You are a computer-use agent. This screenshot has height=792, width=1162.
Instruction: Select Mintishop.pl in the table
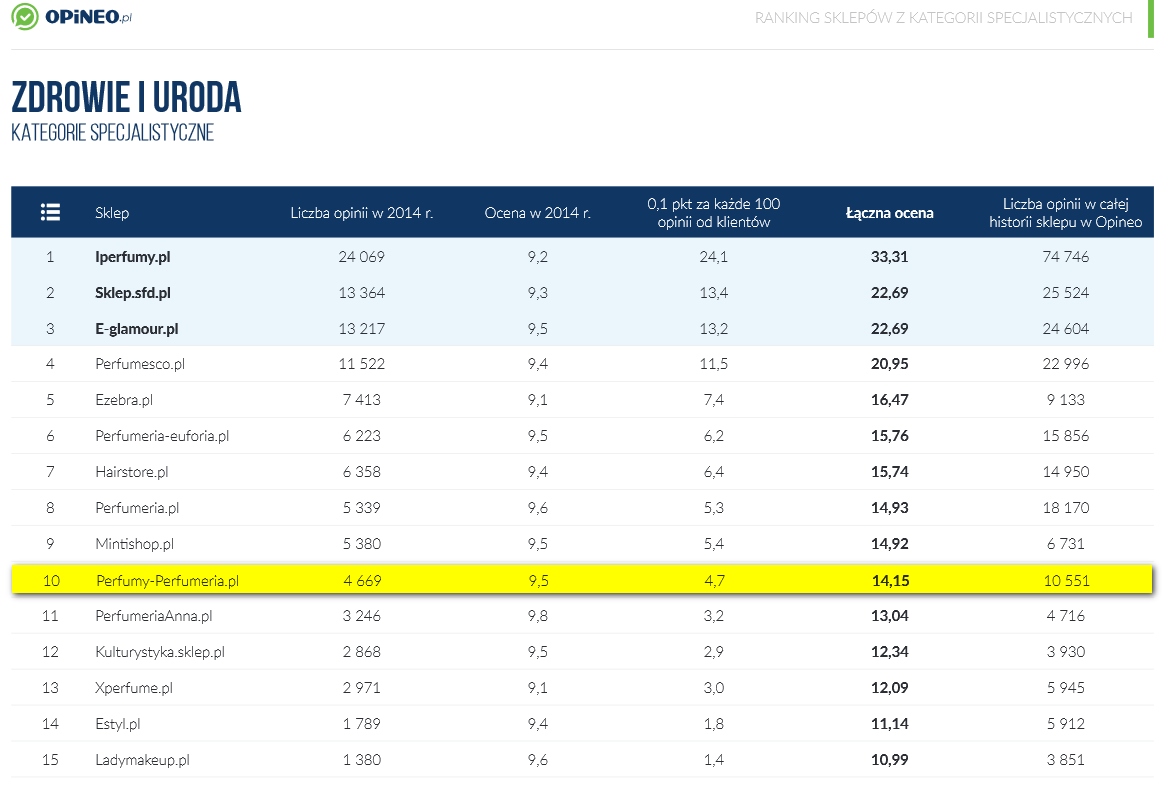[x=135, y=544]
